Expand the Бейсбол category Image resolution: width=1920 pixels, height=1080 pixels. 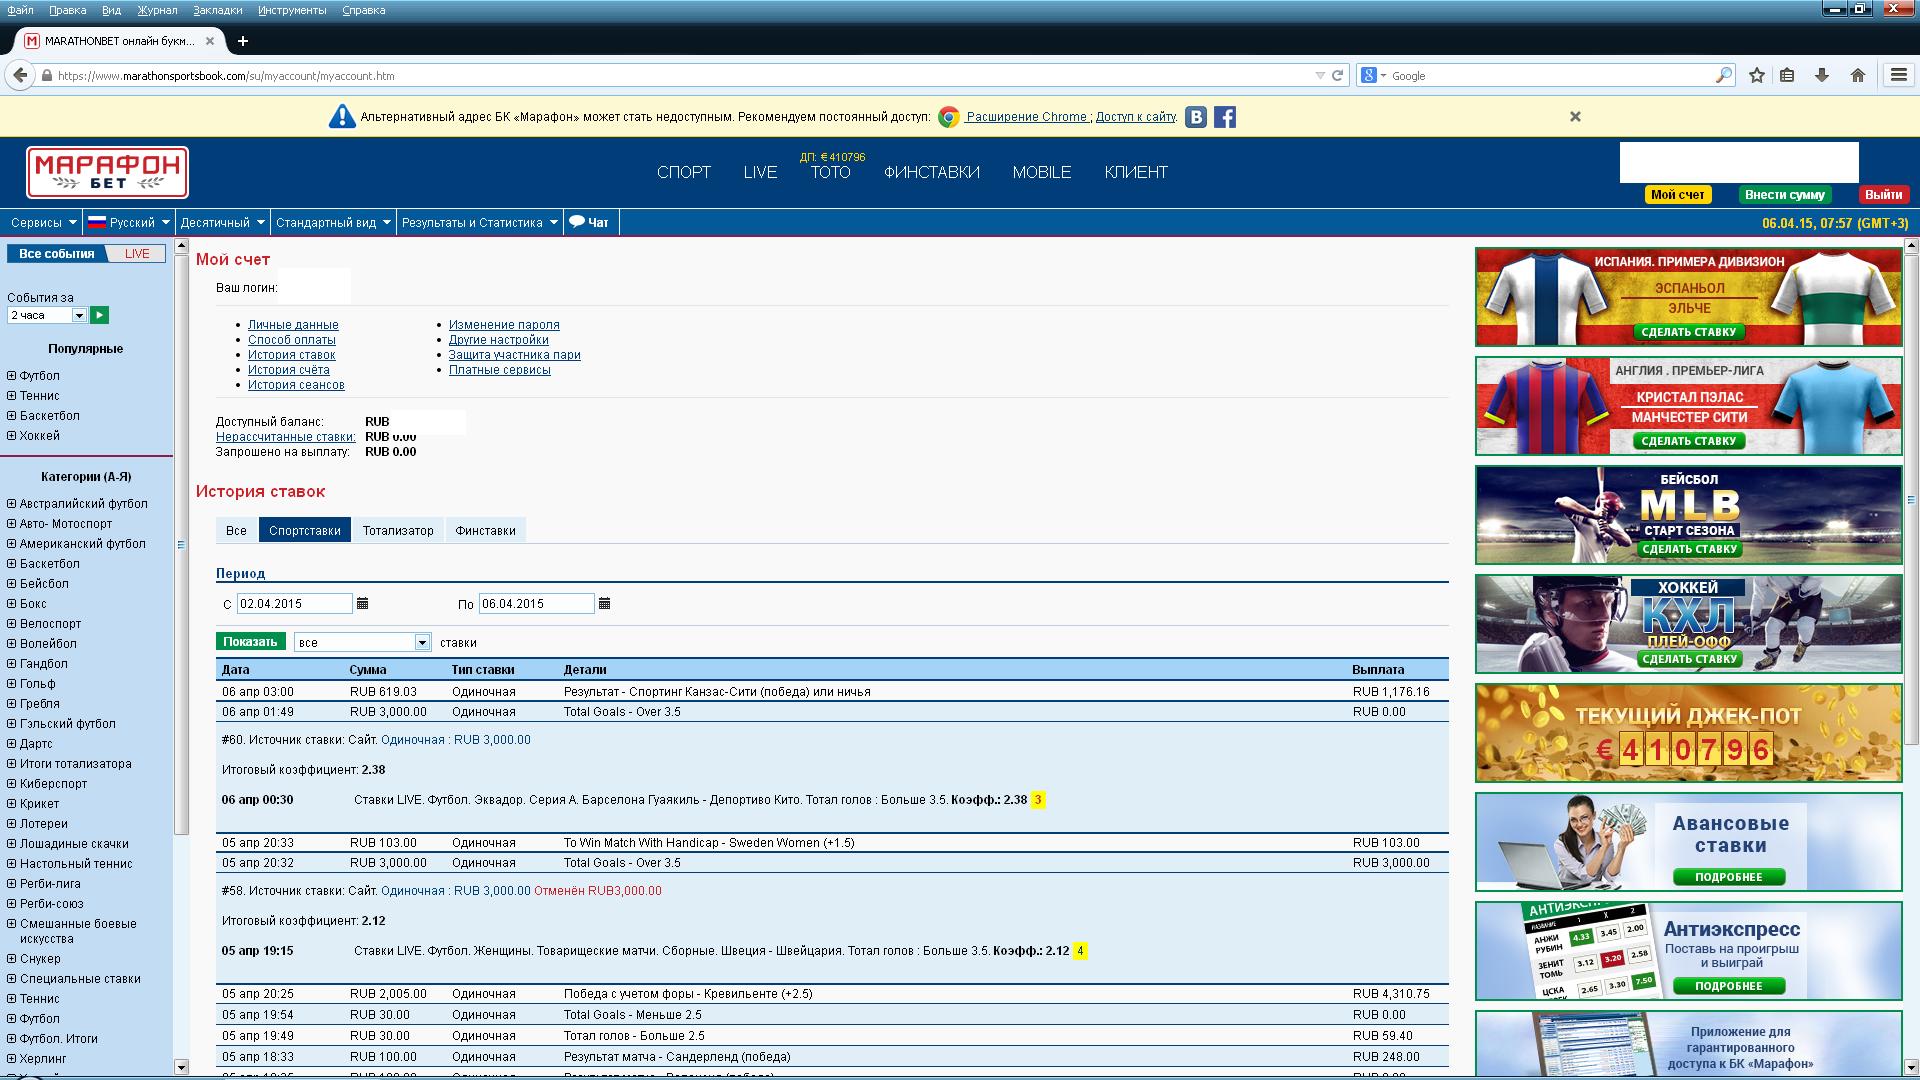point(12,584)
